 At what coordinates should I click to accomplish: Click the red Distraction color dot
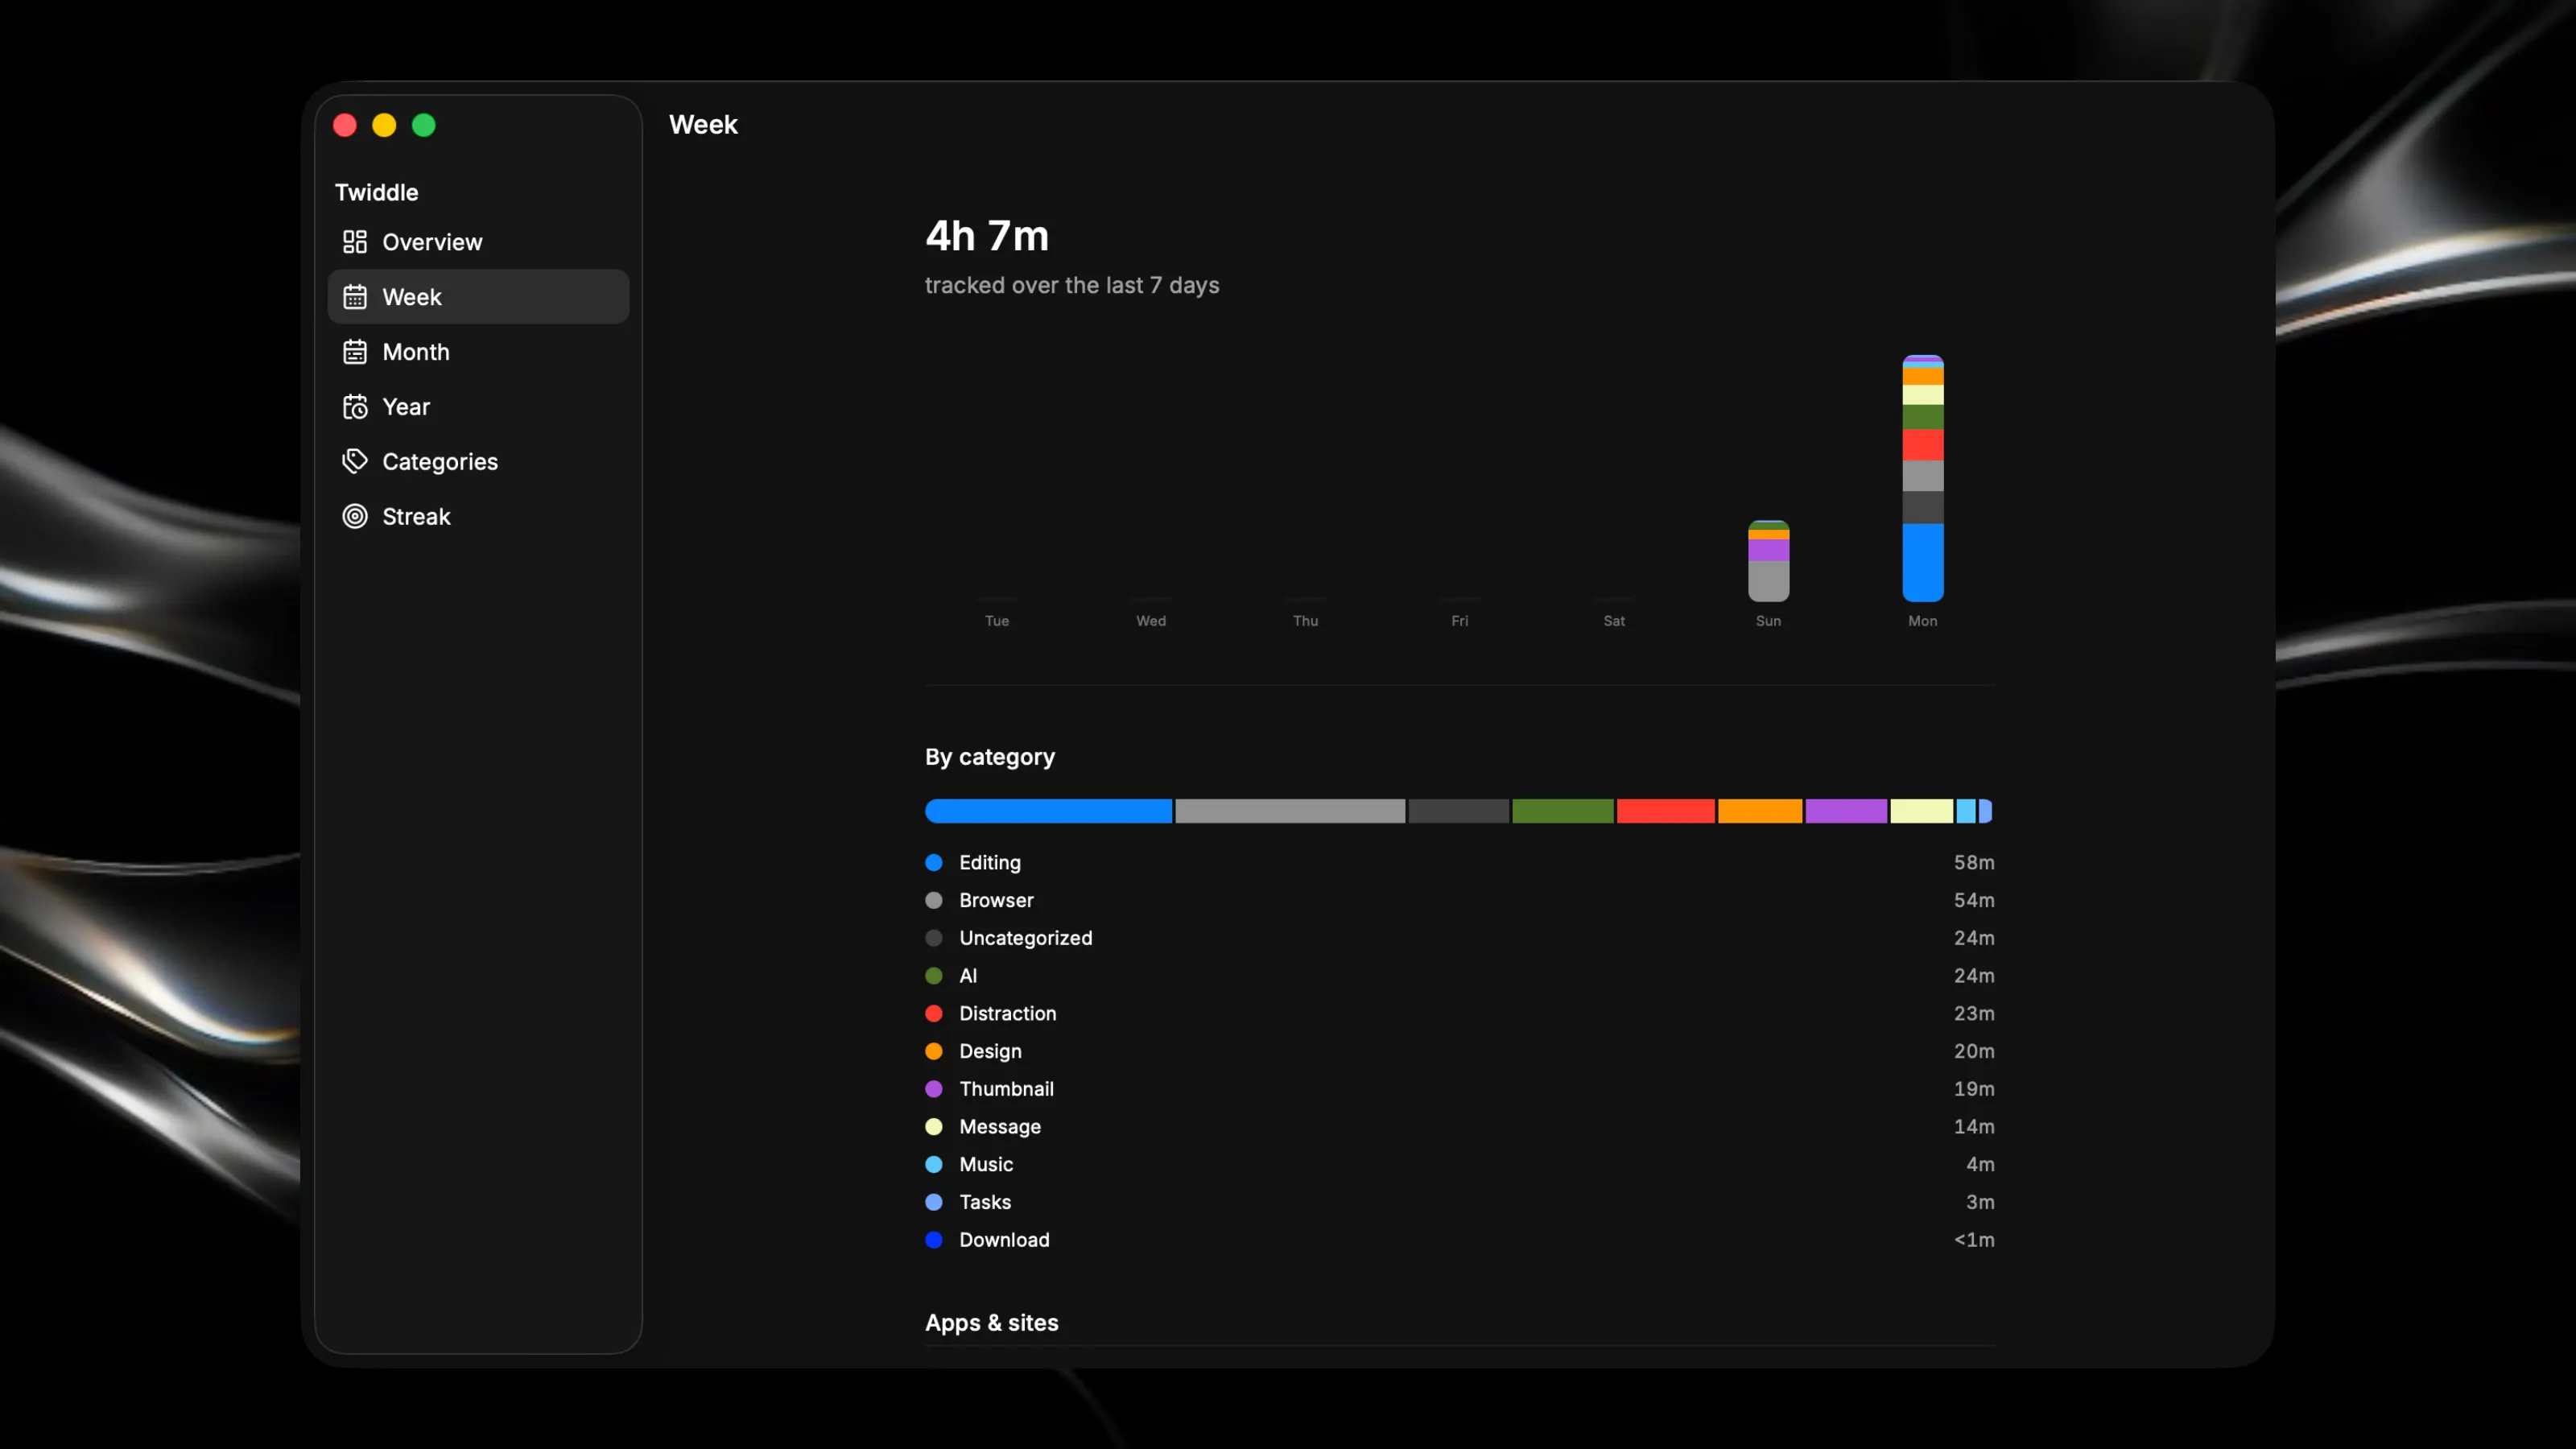point(934,1013)
